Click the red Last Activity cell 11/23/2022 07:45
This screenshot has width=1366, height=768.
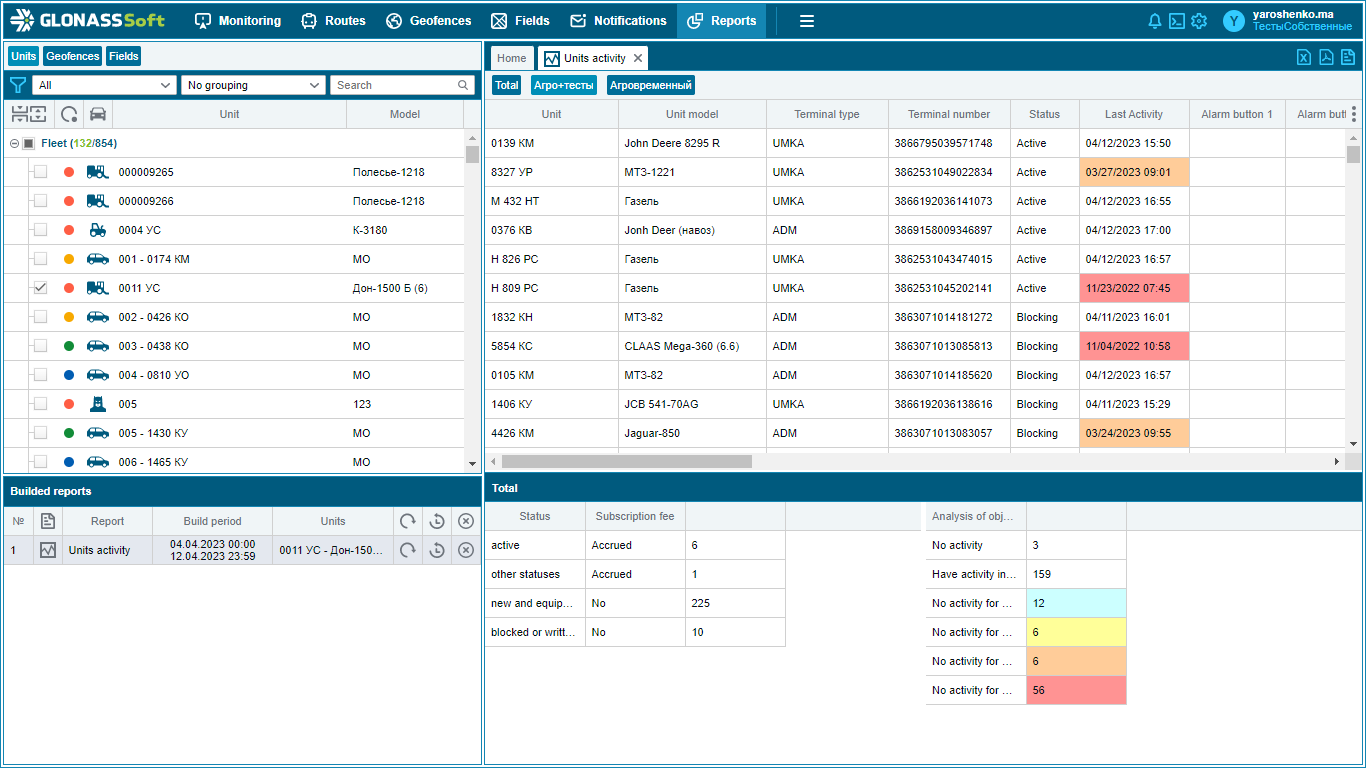click(1134, 288)
